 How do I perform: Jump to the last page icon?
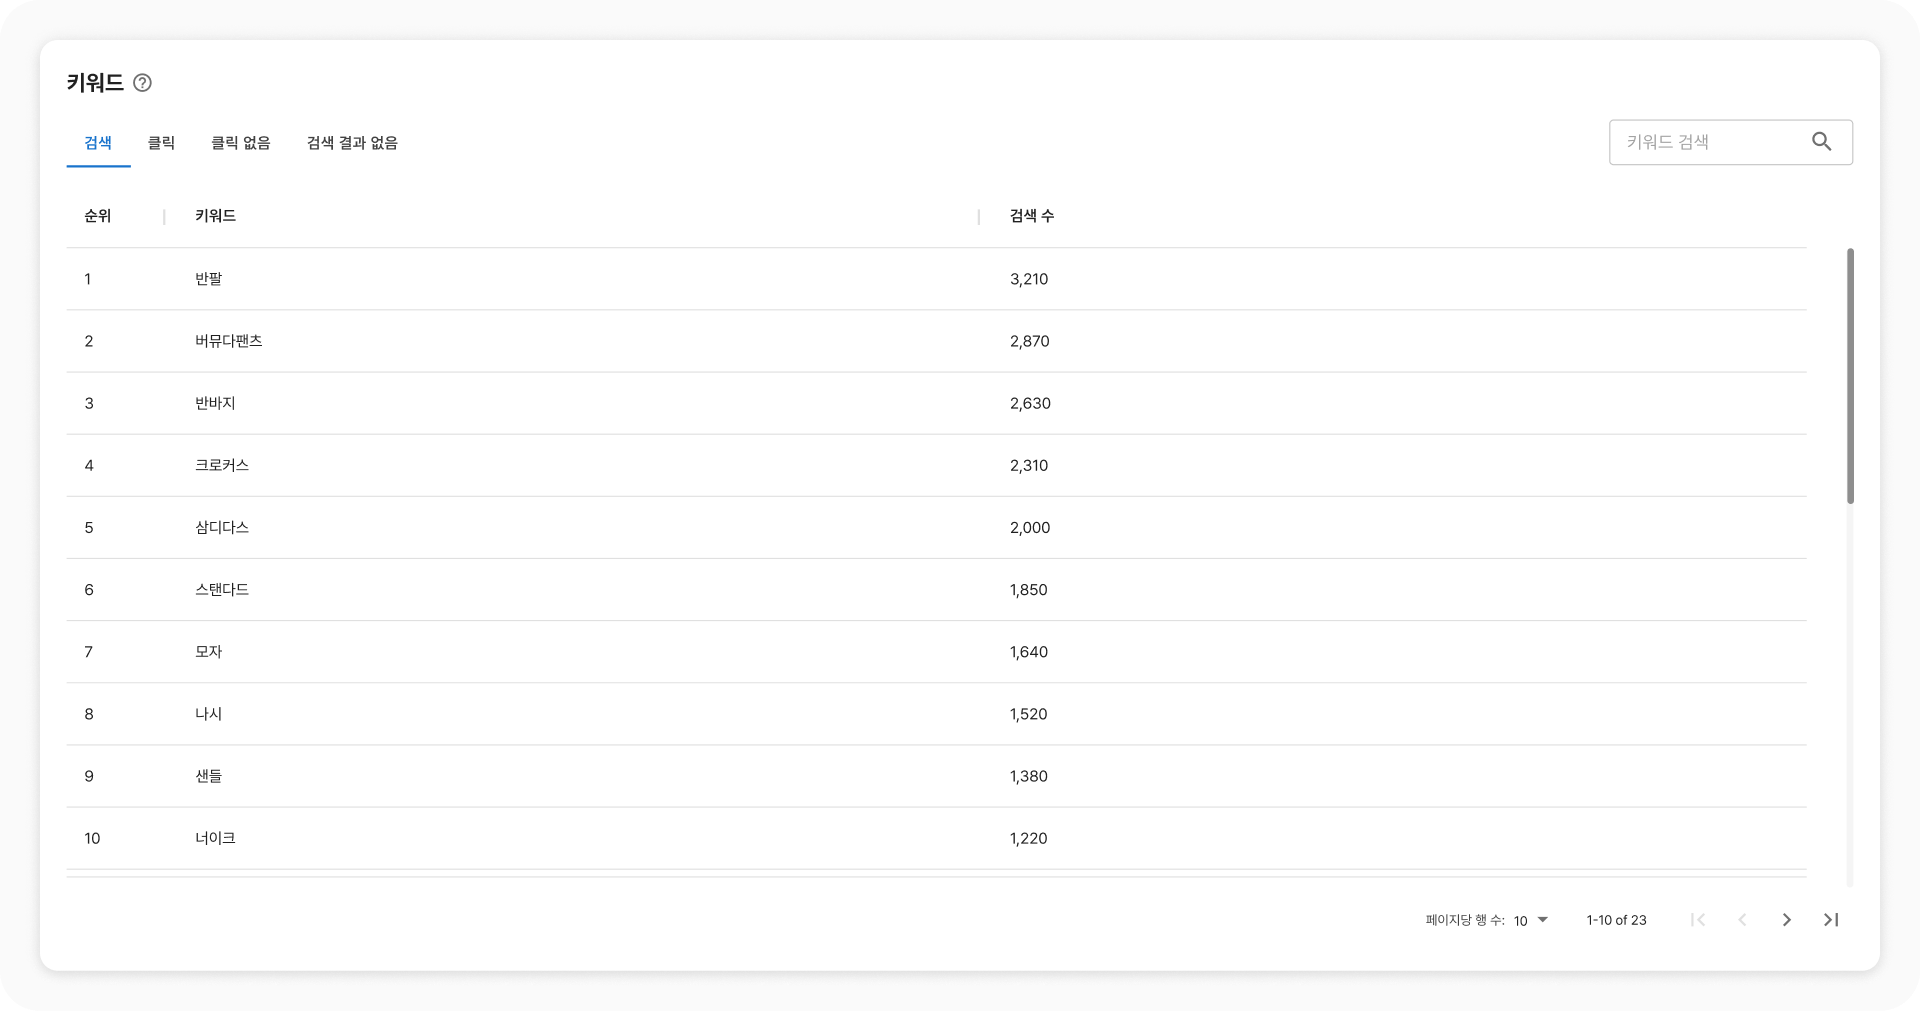pyautogui.click(x=1830, y=920)
